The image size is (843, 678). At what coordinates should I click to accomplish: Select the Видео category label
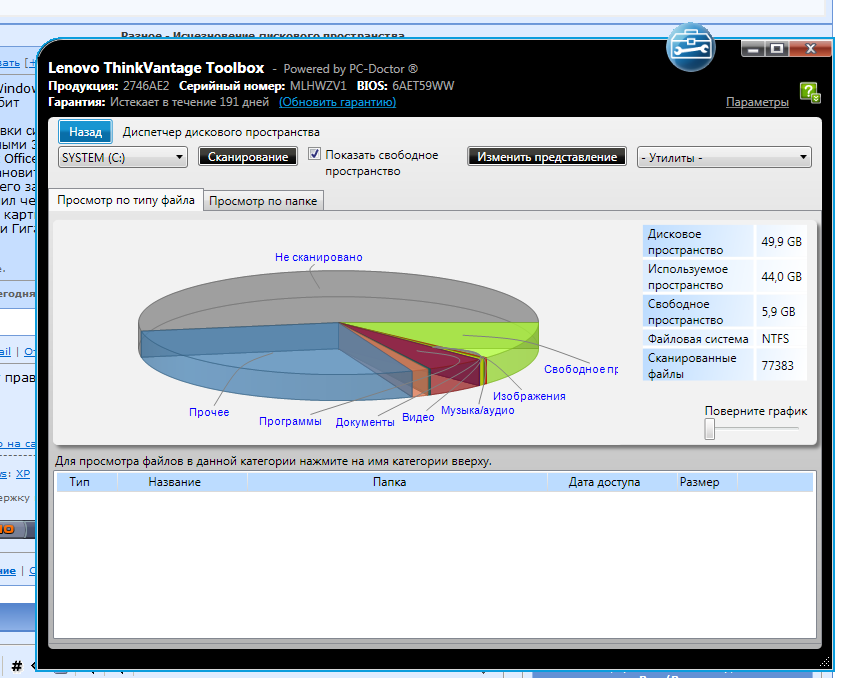point(418,417)
